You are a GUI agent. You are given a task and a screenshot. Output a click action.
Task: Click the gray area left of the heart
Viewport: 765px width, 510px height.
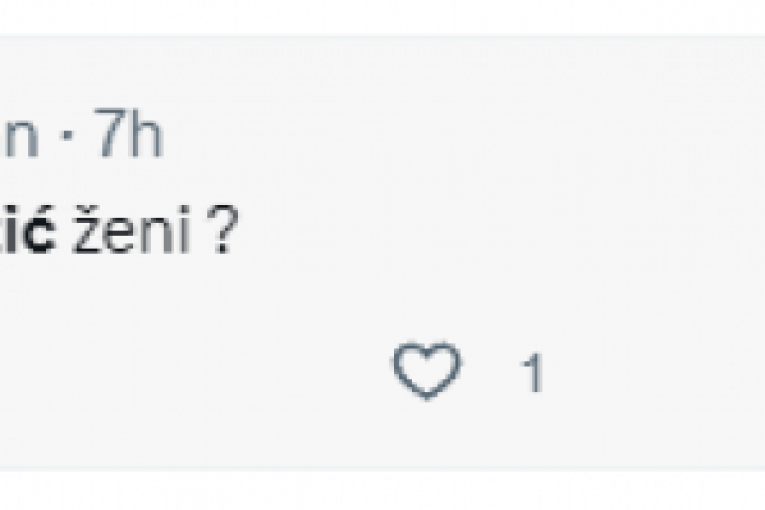pos(250,374)
